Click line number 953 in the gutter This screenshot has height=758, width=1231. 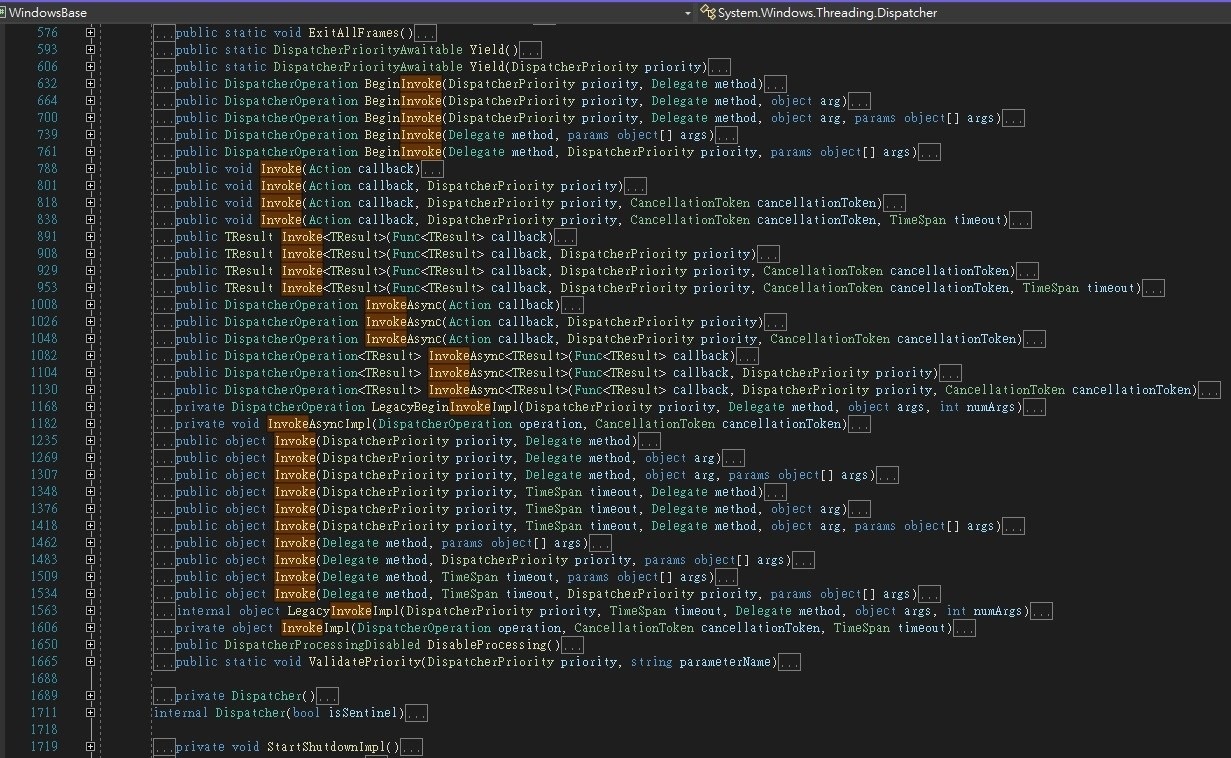(46, 288)
